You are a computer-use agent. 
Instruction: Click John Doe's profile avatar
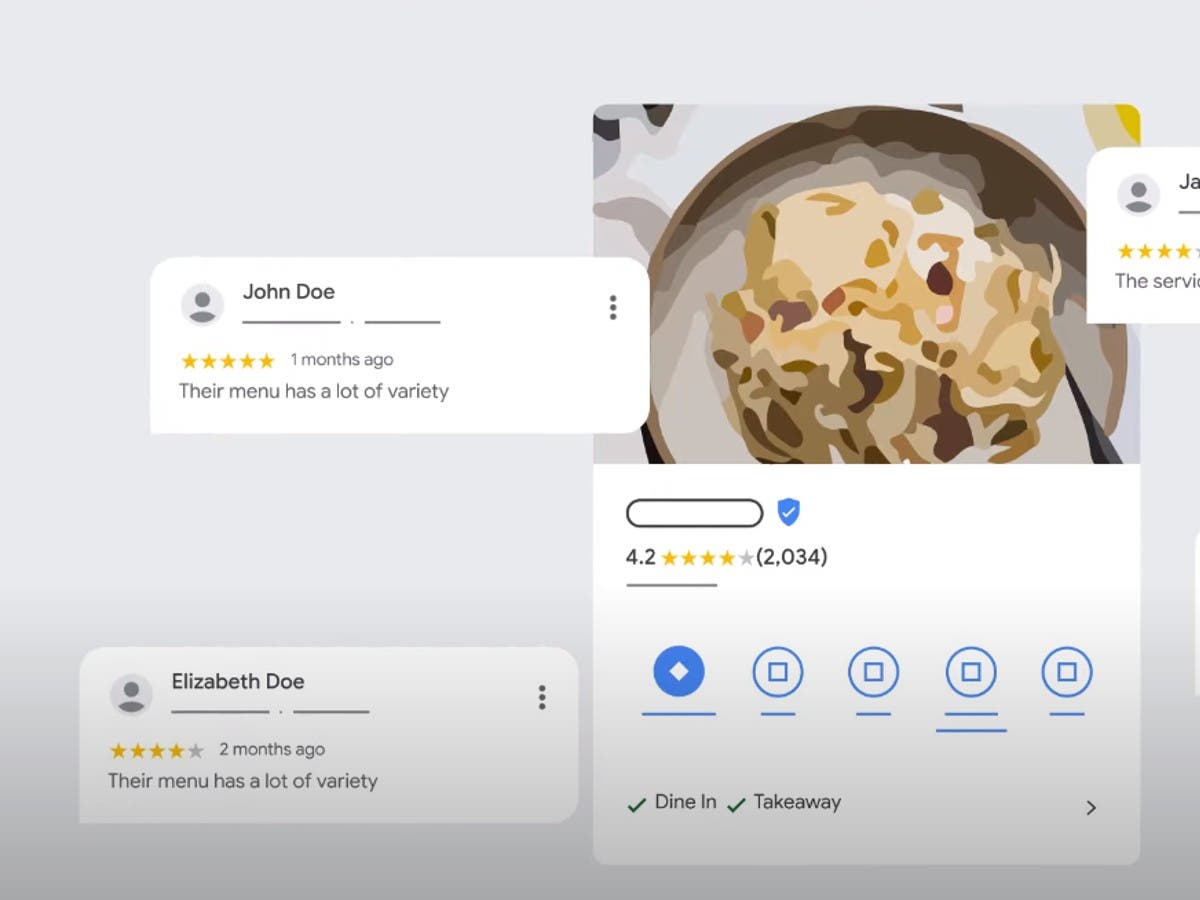[x=202, y=304]
